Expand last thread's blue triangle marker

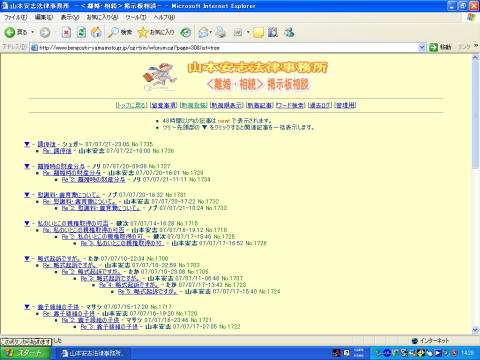[x=27, y=307]
